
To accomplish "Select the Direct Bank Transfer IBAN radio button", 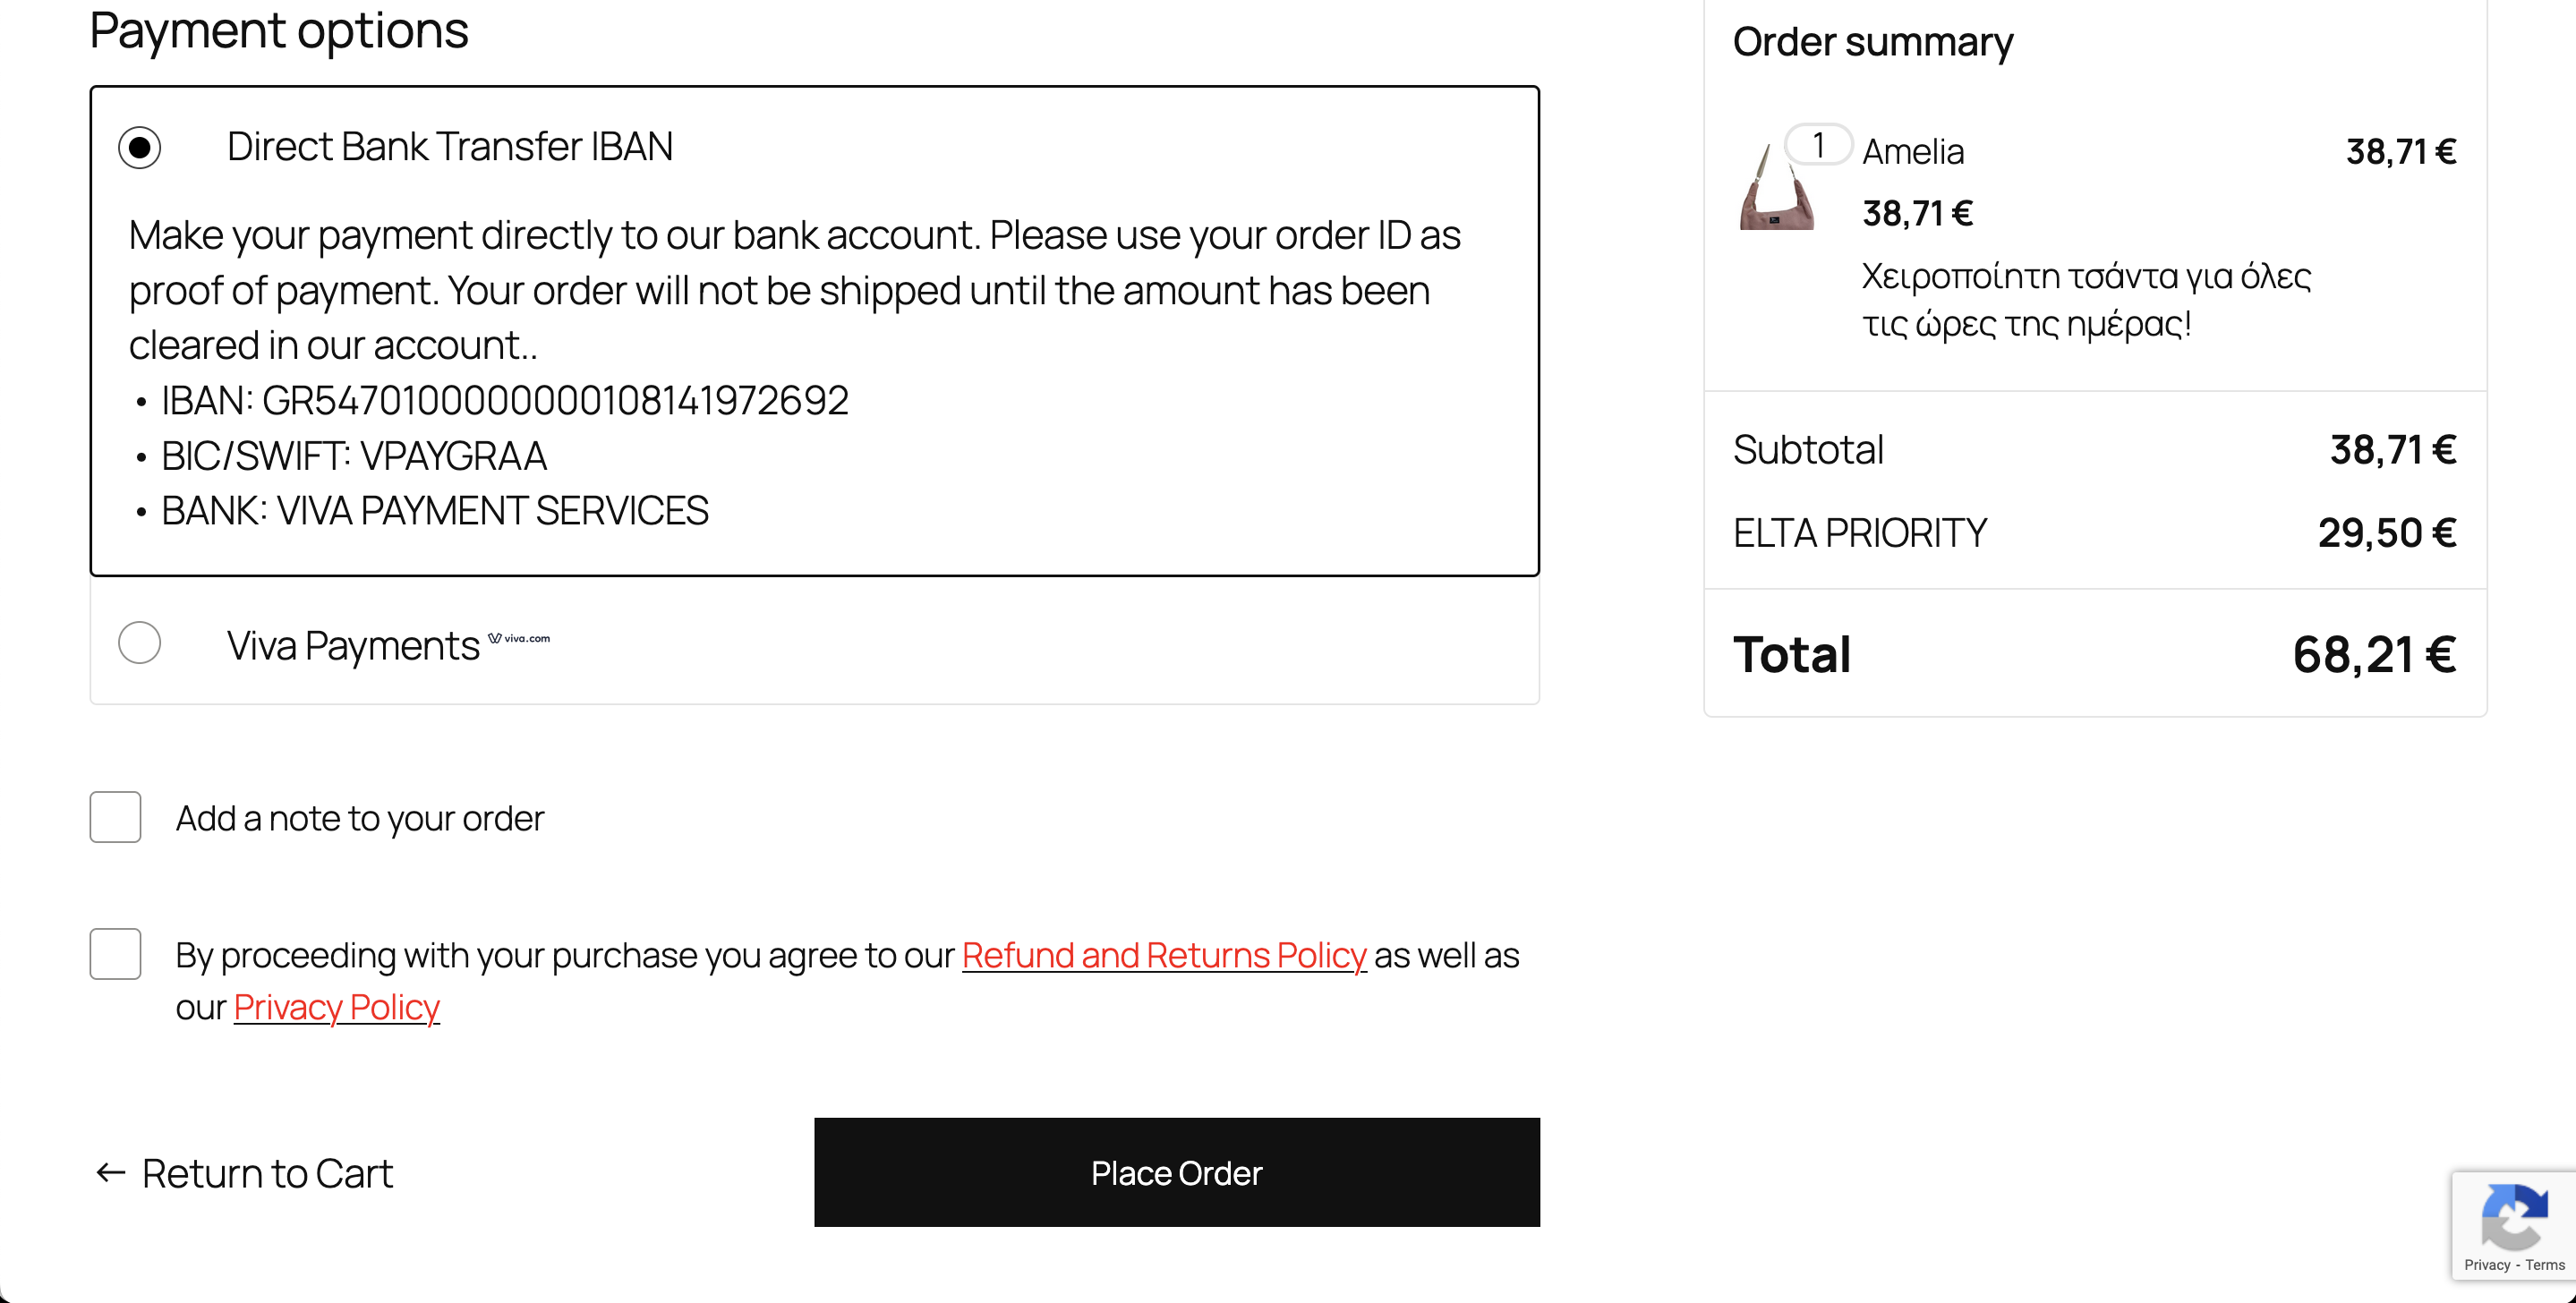I will (140, 148).
